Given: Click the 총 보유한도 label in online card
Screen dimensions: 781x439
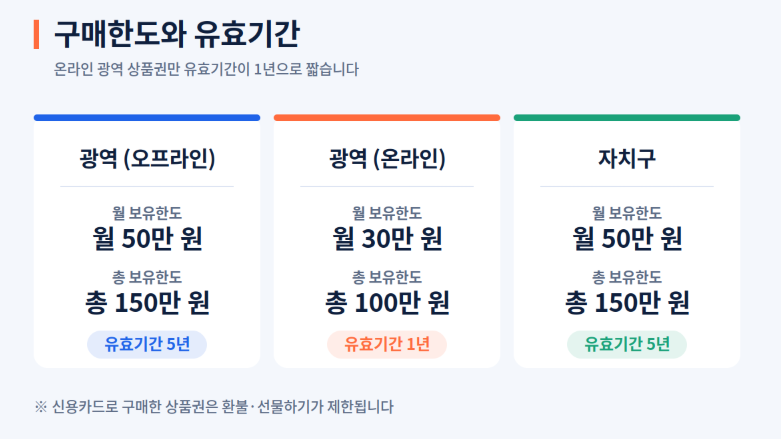Looking at the screenshot, I should (x=387, y=277).
